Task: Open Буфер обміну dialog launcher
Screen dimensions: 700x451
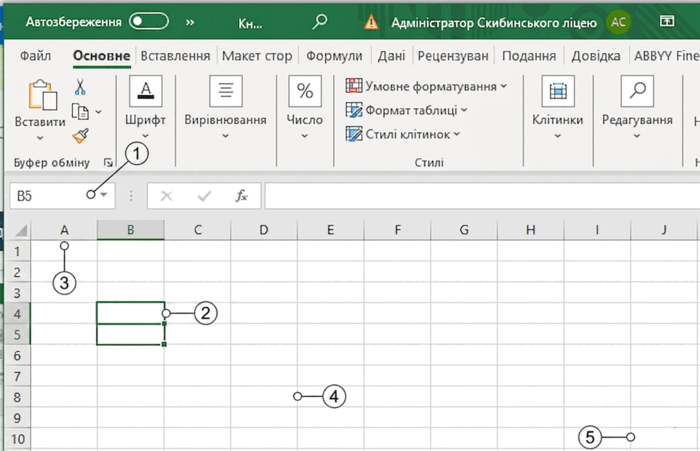Action: (108, 163)
